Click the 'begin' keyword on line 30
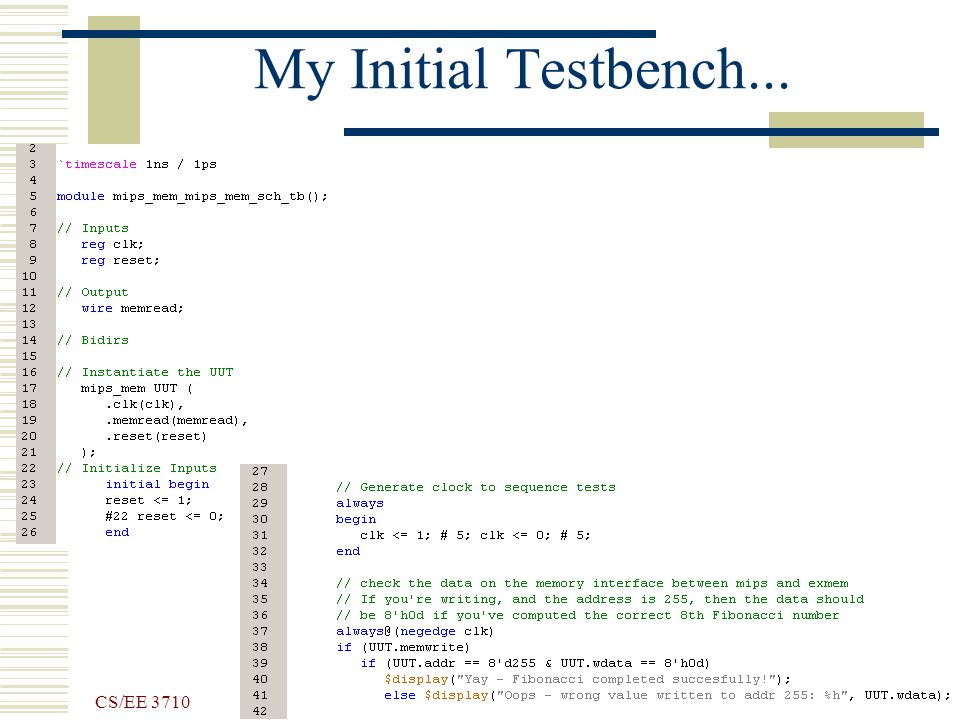 point(356,519)
